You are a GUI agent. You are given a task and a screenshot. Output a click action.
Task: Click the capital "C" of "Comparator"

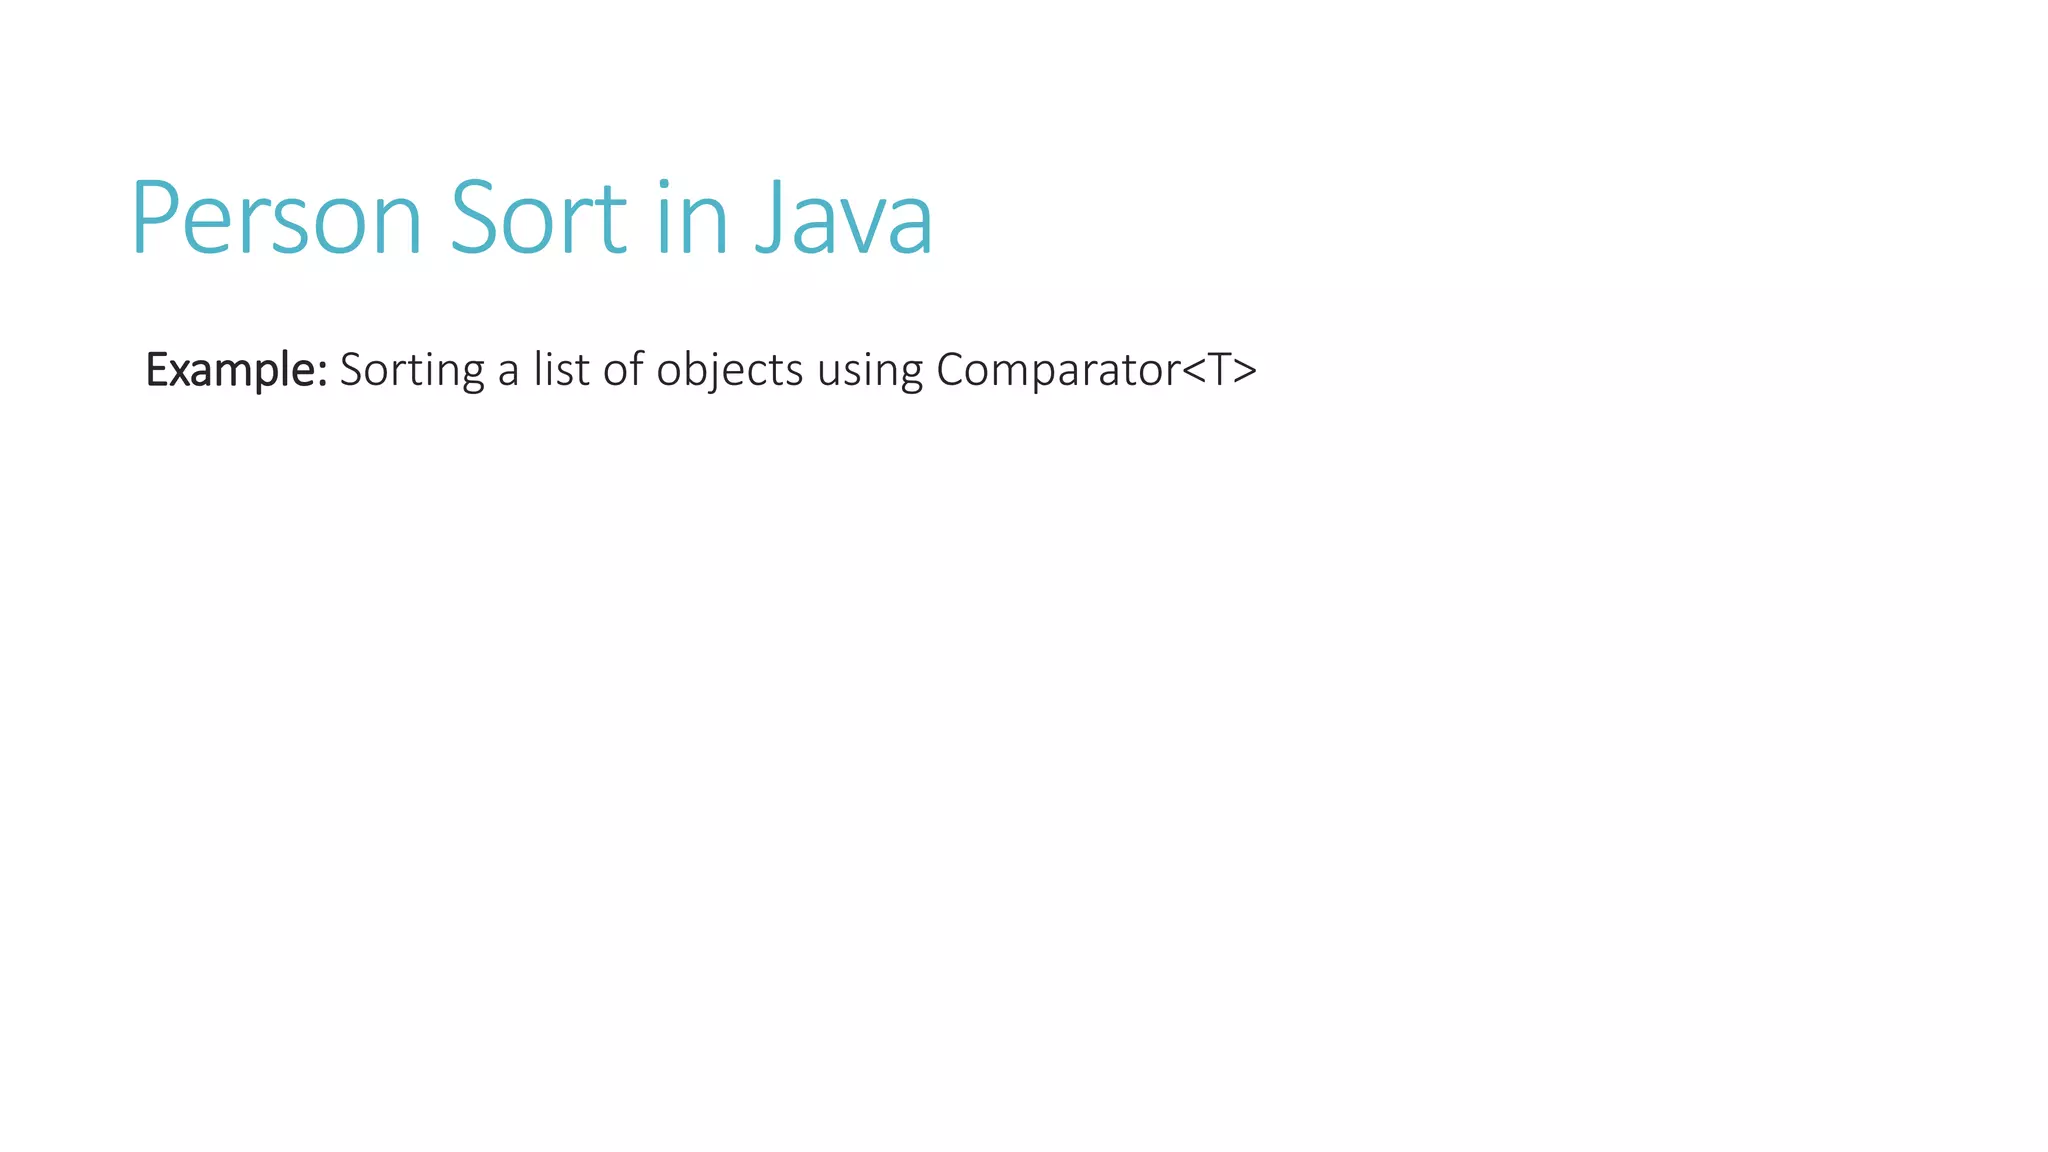pos(952,369)
